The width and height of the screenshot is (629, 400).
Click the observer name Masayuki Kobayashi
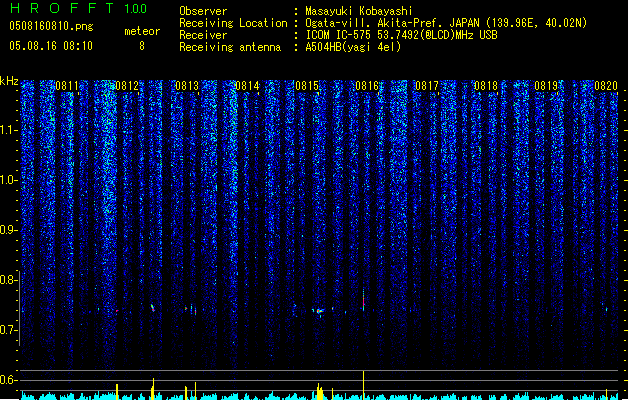click(x=359, y=11)
